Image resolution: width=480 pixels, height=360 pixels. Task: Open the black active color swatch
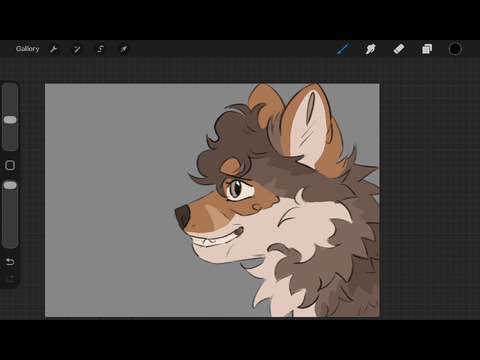pos(455,49)
